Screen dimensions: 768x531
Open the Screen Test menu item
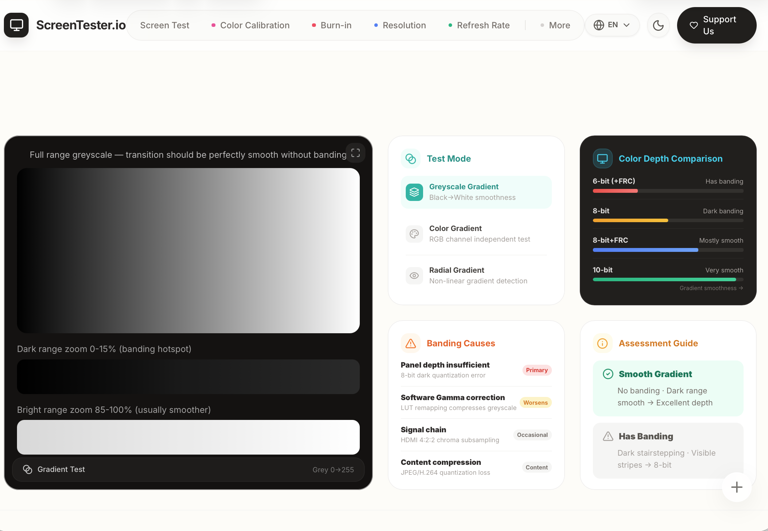(165, 25)
